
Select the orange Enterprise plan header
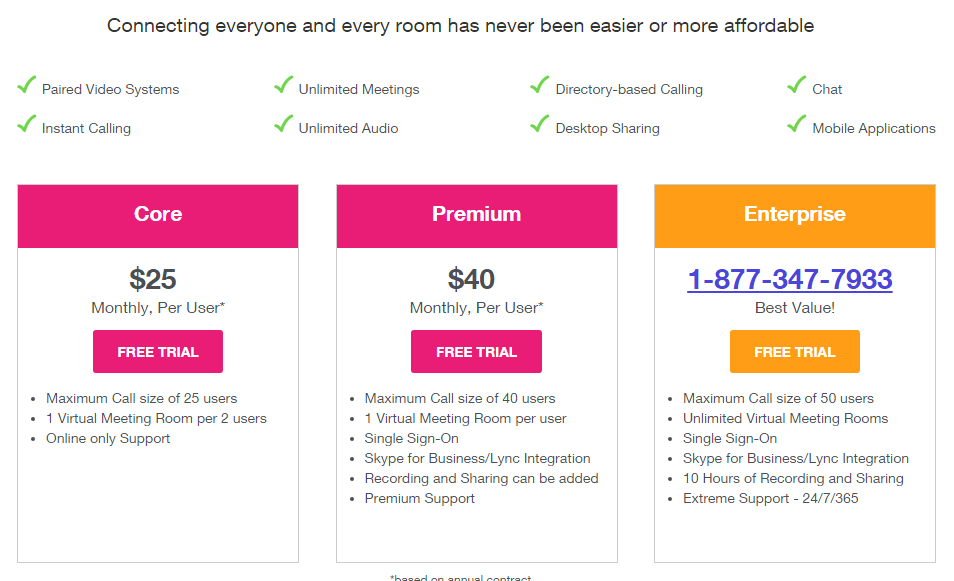795,215
